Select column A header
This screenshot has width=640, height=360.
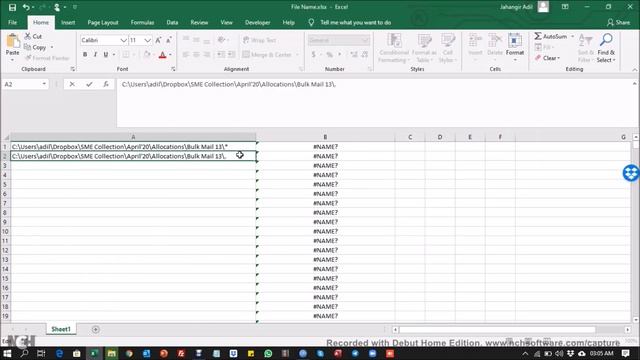coord(133,137)
